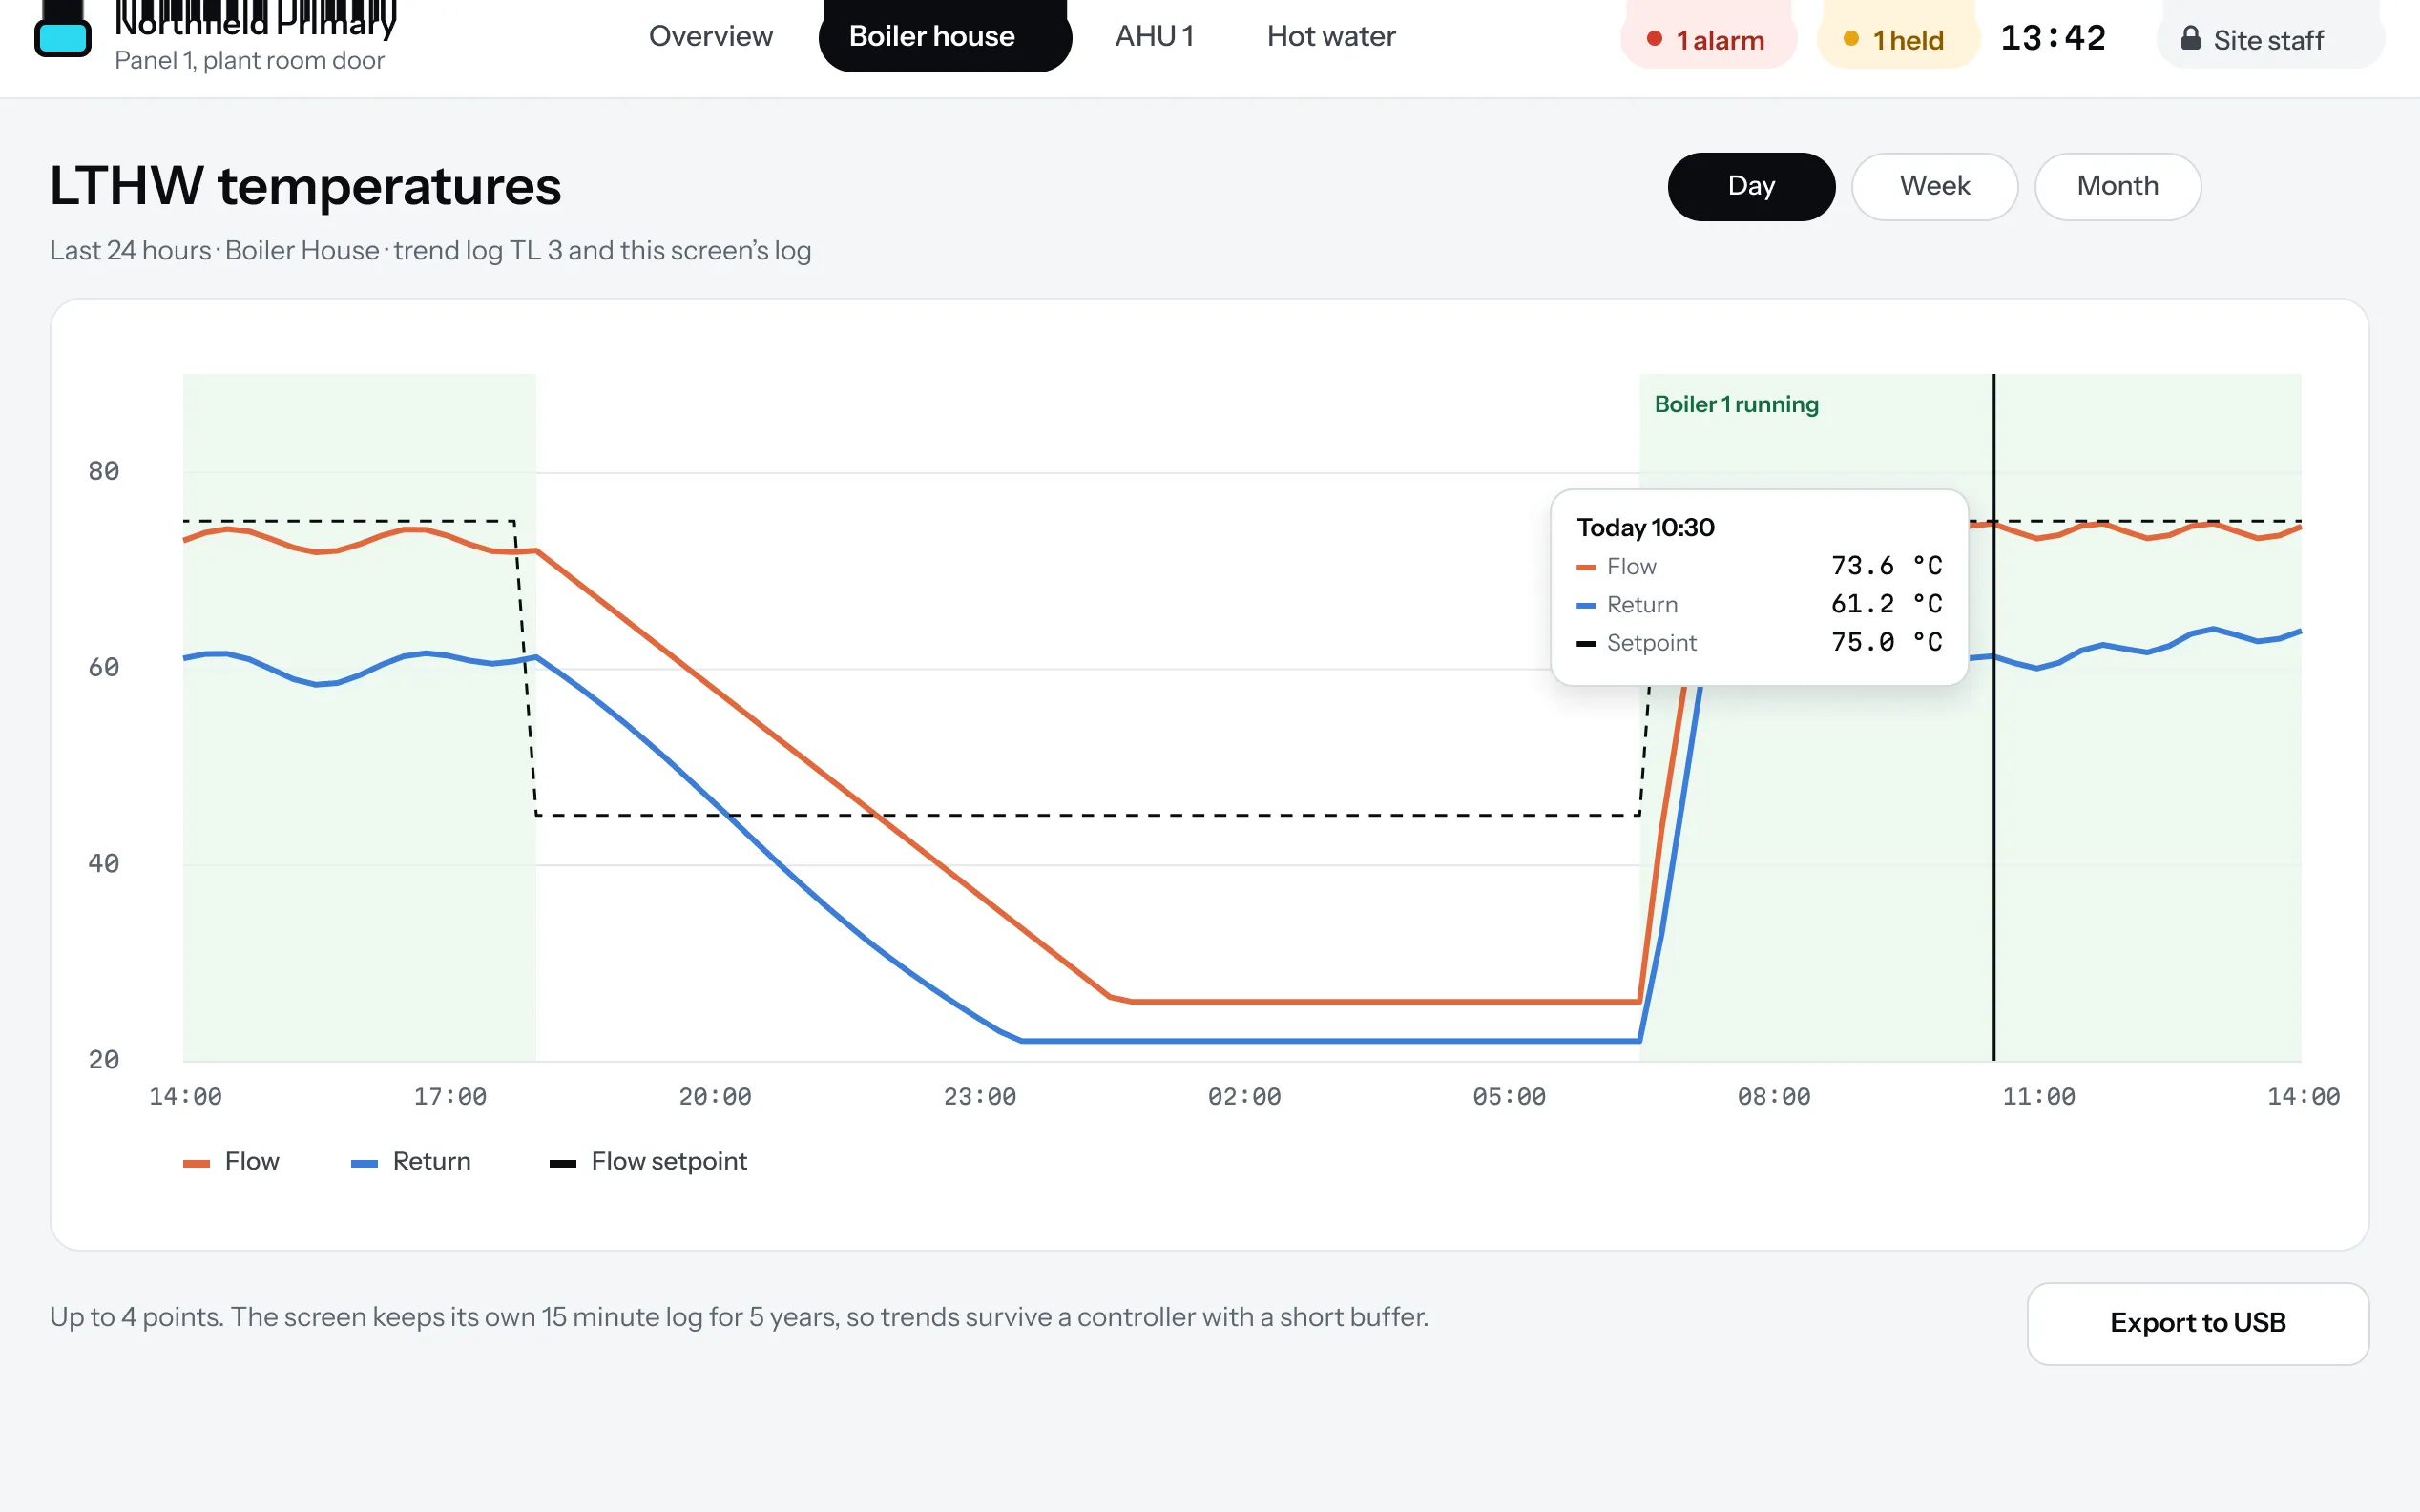Click the red dot in the alarm badge

coord(1654,39)
